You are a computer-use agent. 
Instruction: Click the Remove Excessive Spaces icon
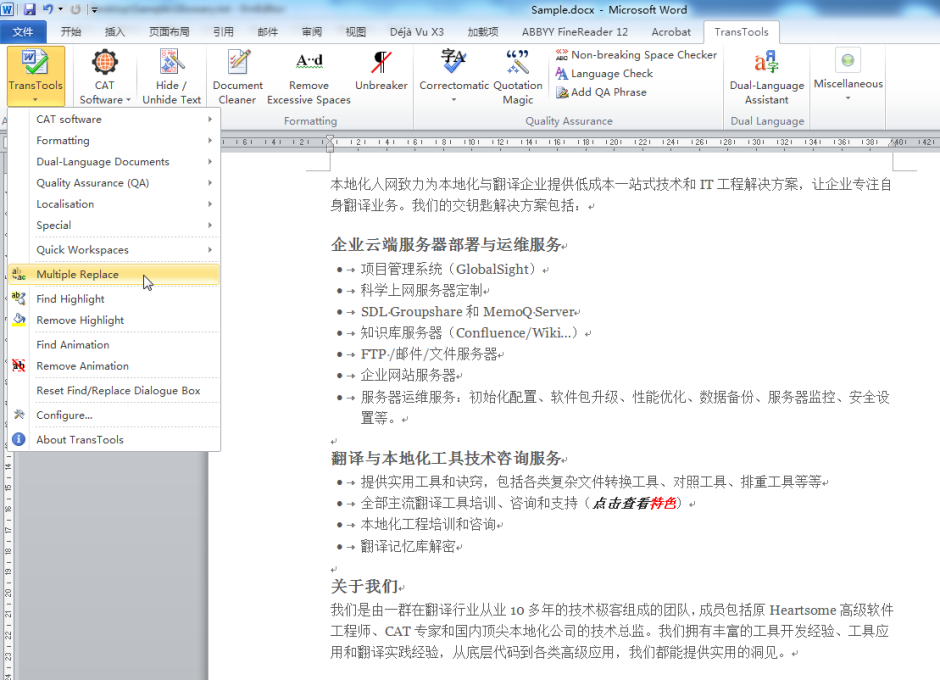click(x=309, y=65)
